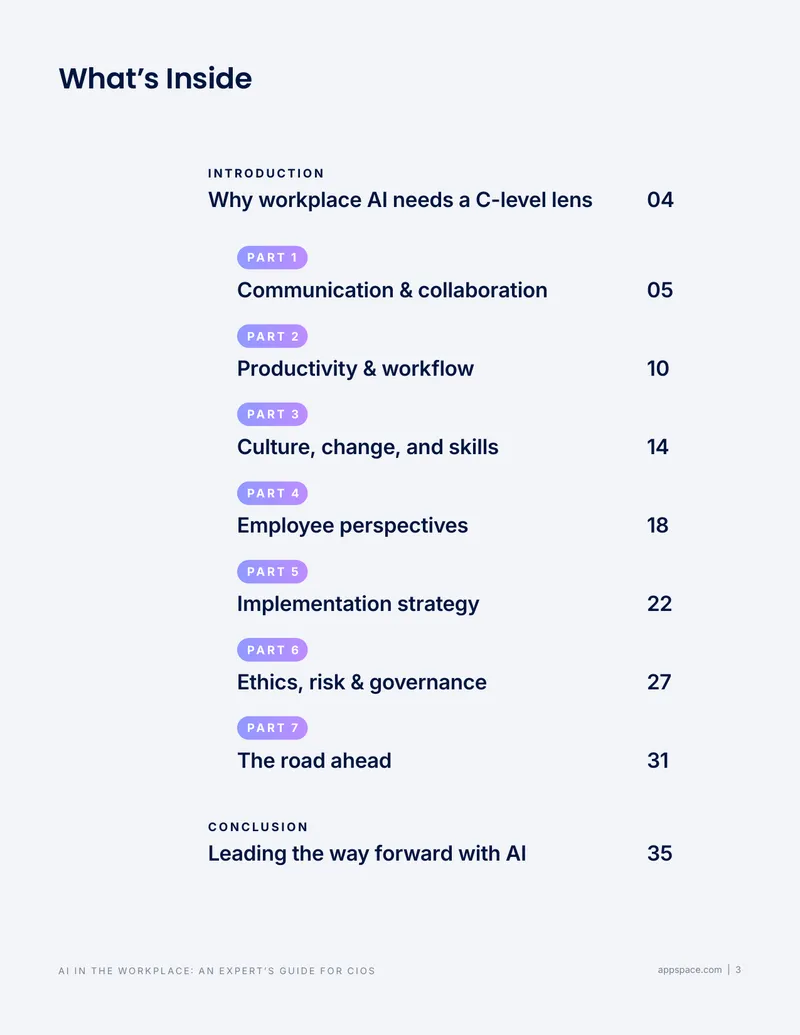Jump to Implementation strategy
Screen dimensions: 800x1035
tap(358, 604)
